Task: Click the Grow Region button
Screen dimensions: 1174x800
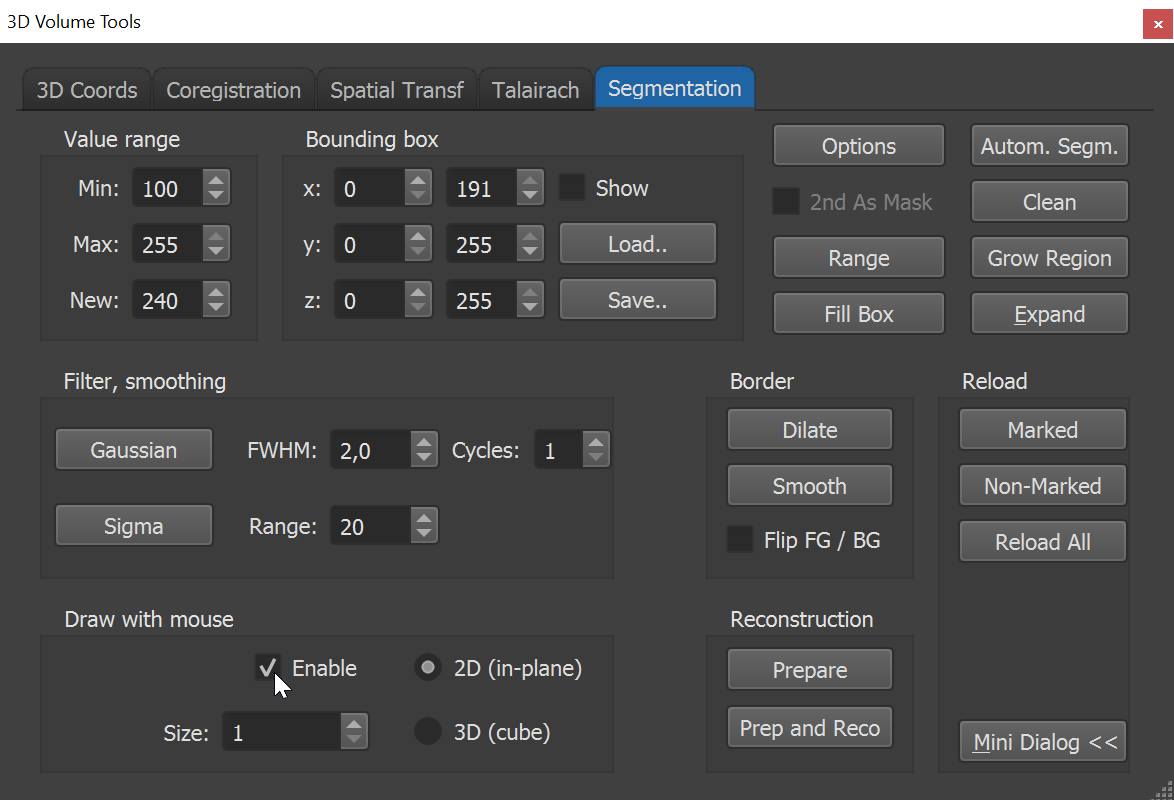Action: (1049, 258)
